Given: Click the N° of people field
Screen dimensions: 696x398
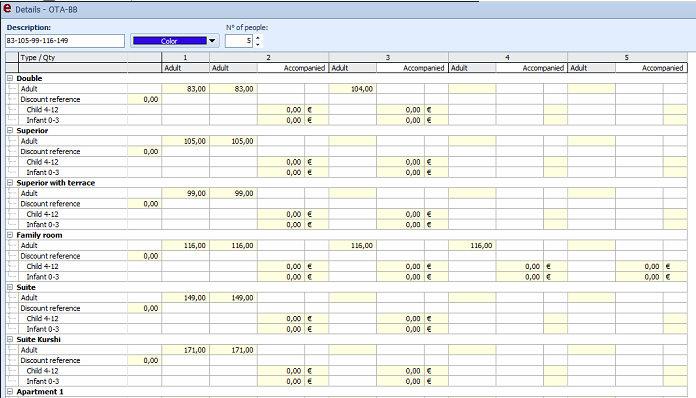Looking at the screenshot, I should (x=239, y=41).
